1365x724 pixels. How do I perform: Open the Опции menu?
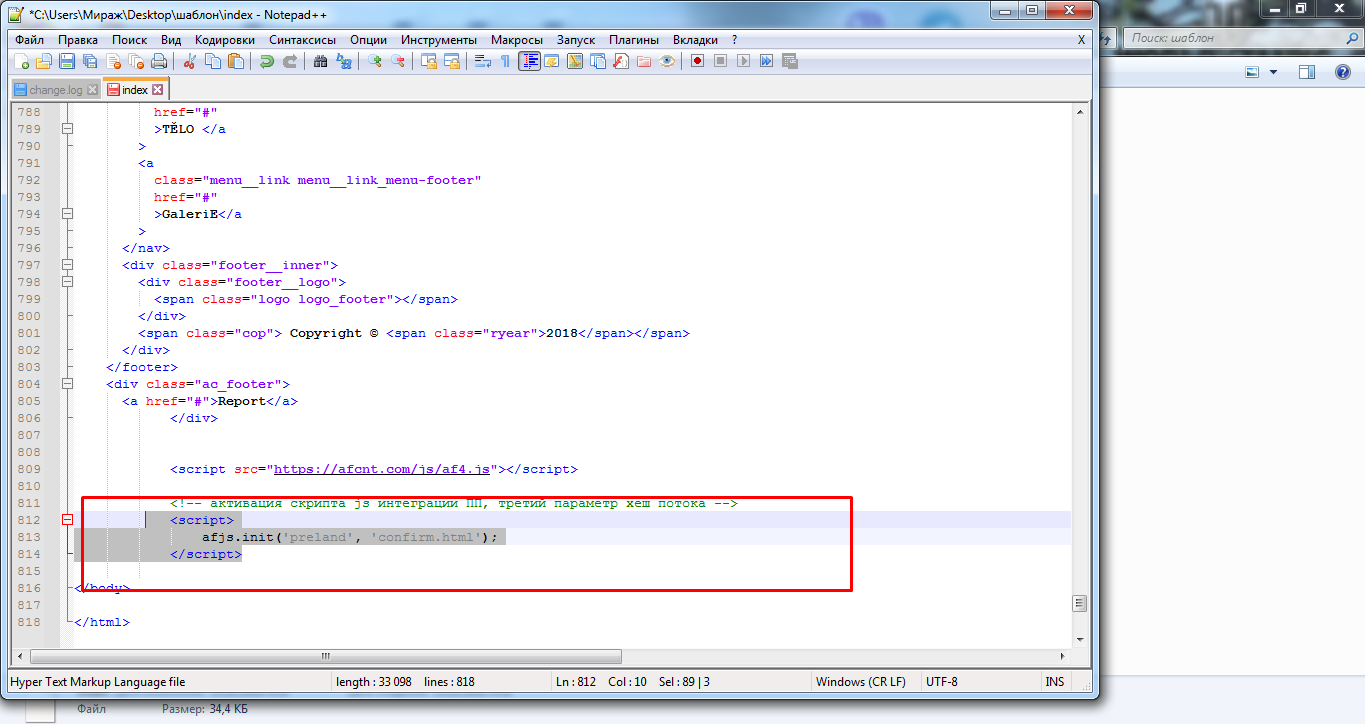[368, 40]
